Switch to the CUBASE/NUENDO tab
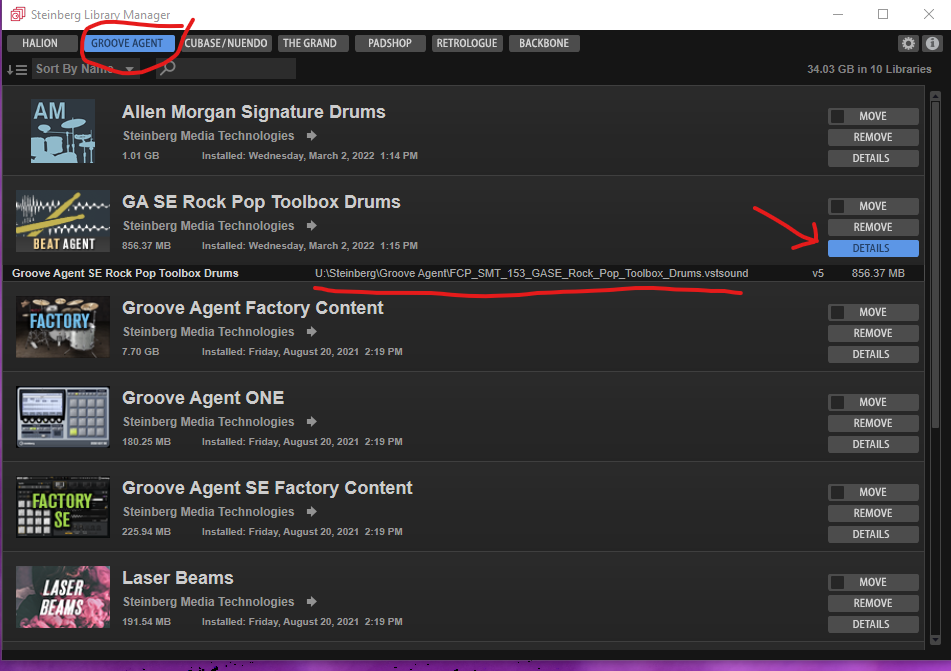Viewport: 951px width, 671px height. click(x=226, y=43)
